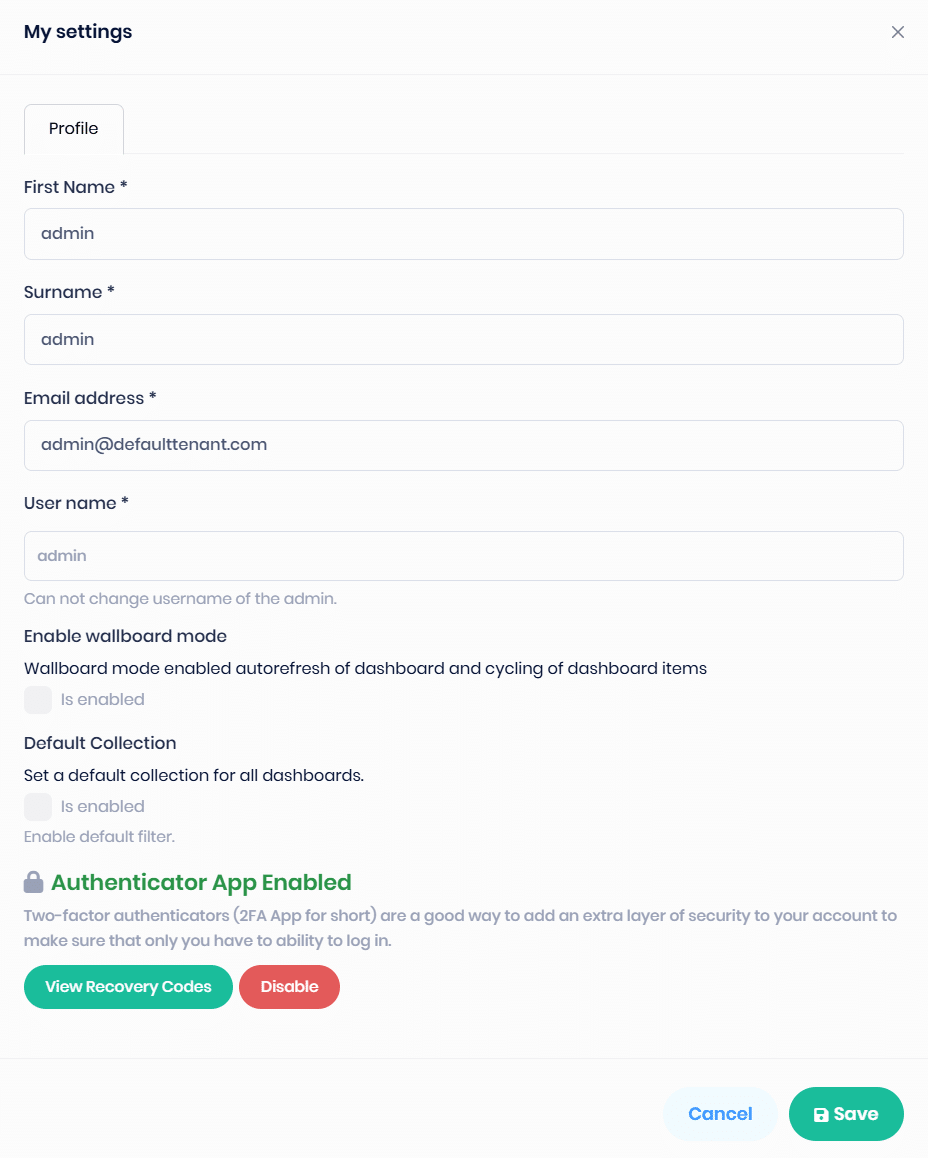
Task: Enable the wallboard mode checkbox
Action: 38,700
